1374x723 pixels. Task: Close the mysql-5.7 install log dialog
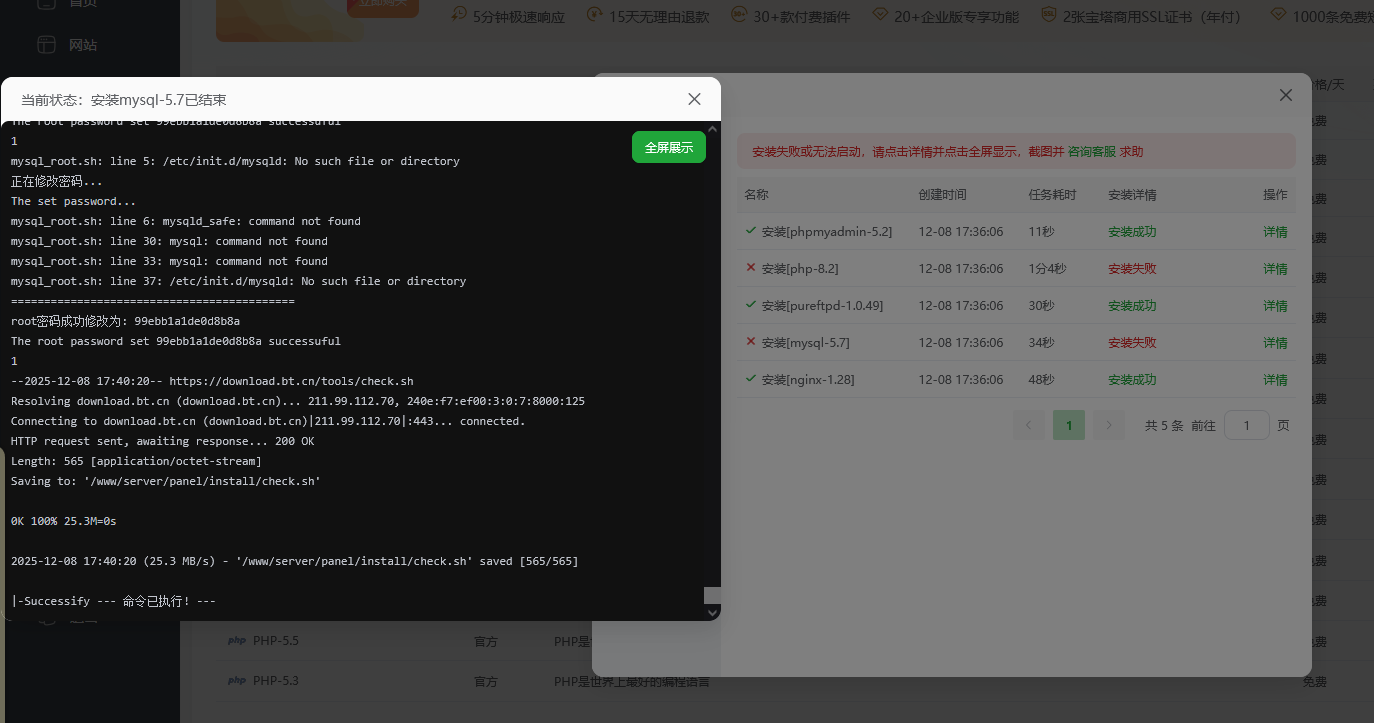tap(695, 99)
